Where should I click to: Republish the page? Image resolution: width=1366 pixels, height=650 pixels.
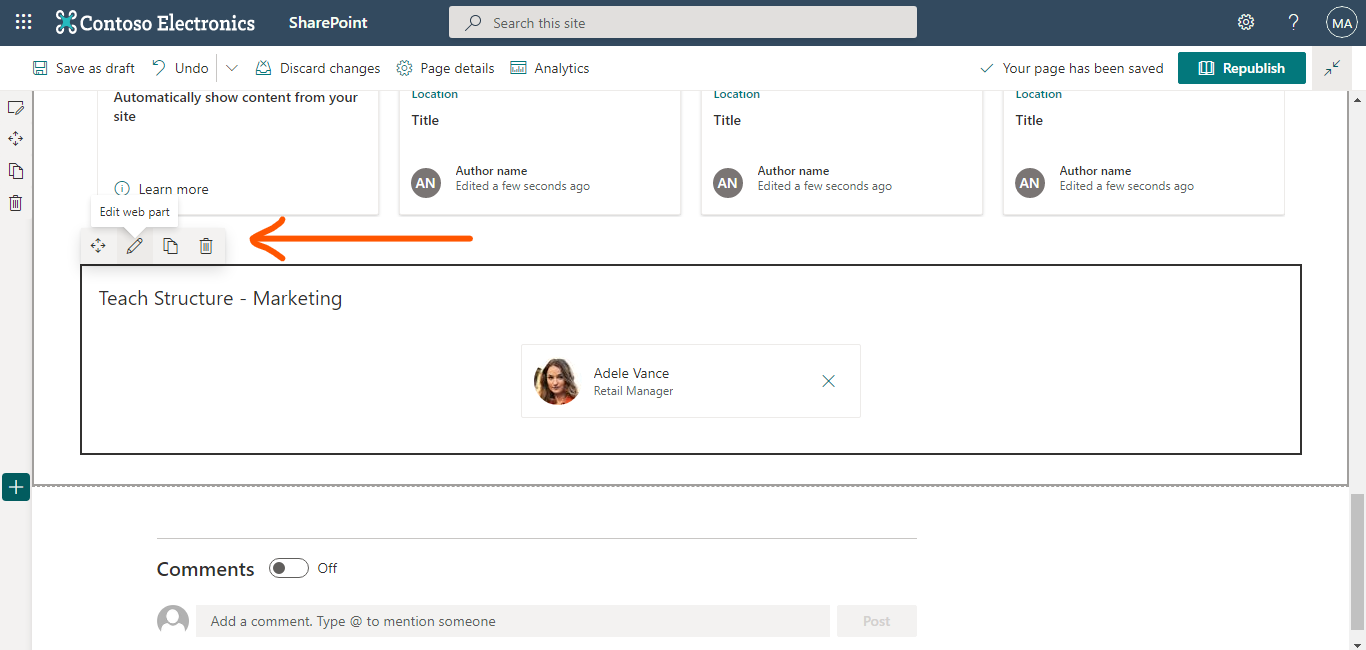pyautogui.click(x=1241, y=67)
